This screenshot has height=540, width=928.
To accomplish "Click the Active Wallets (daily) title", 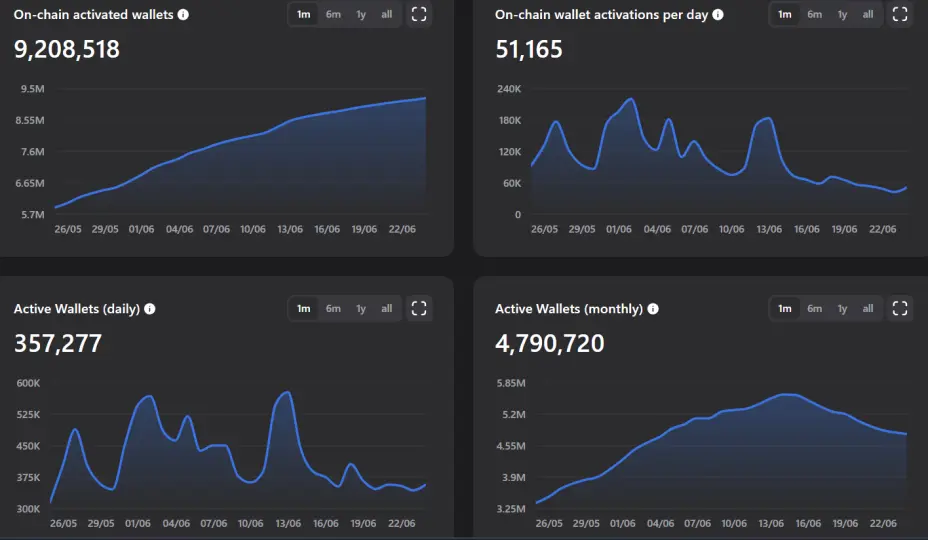I will point(77,309).
